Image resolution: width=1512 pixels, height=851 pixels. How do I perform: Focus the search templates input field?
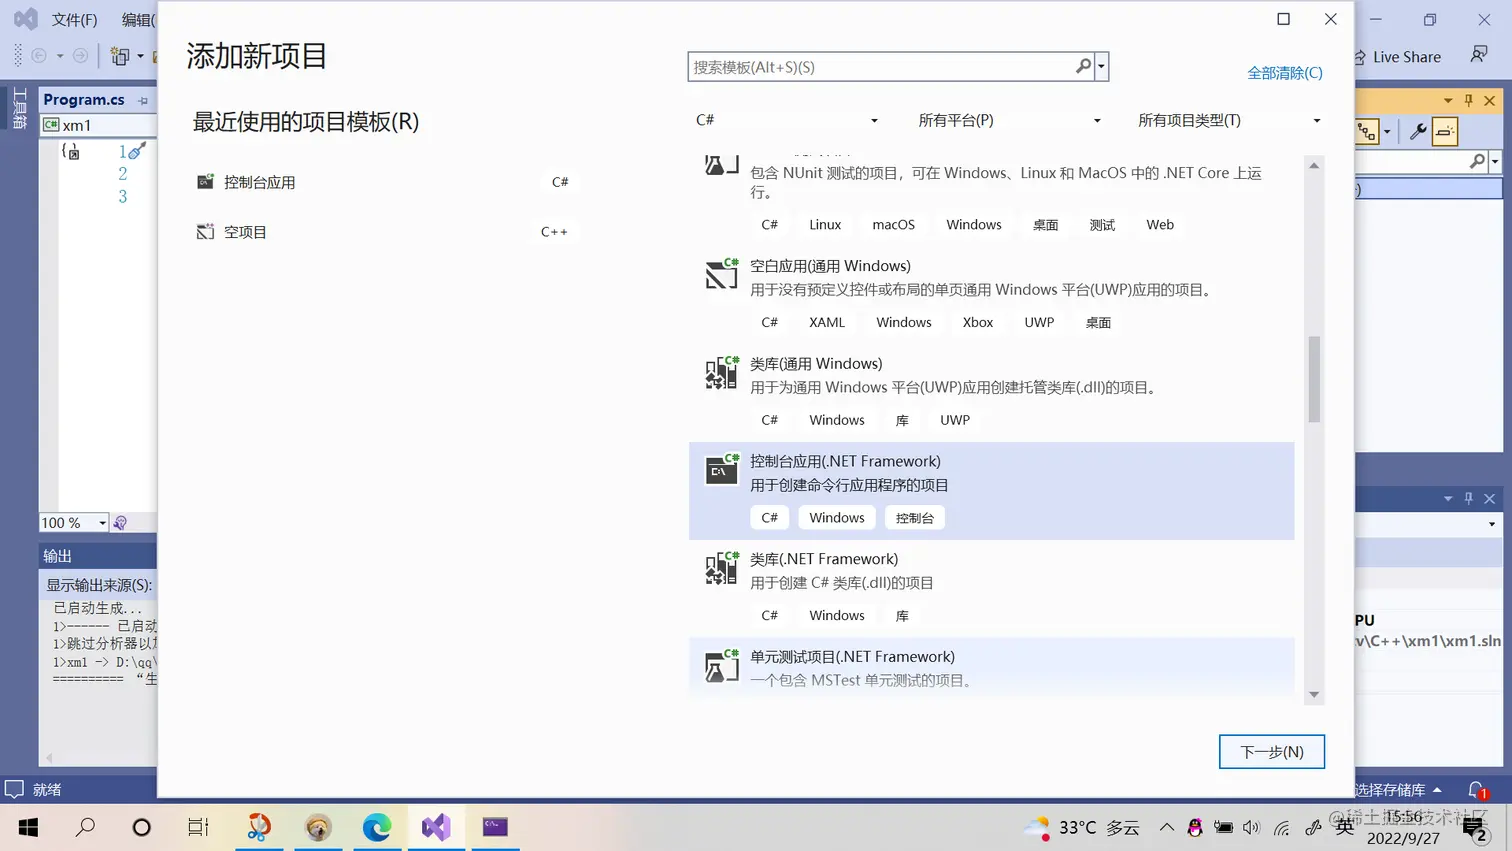[881, 67]
